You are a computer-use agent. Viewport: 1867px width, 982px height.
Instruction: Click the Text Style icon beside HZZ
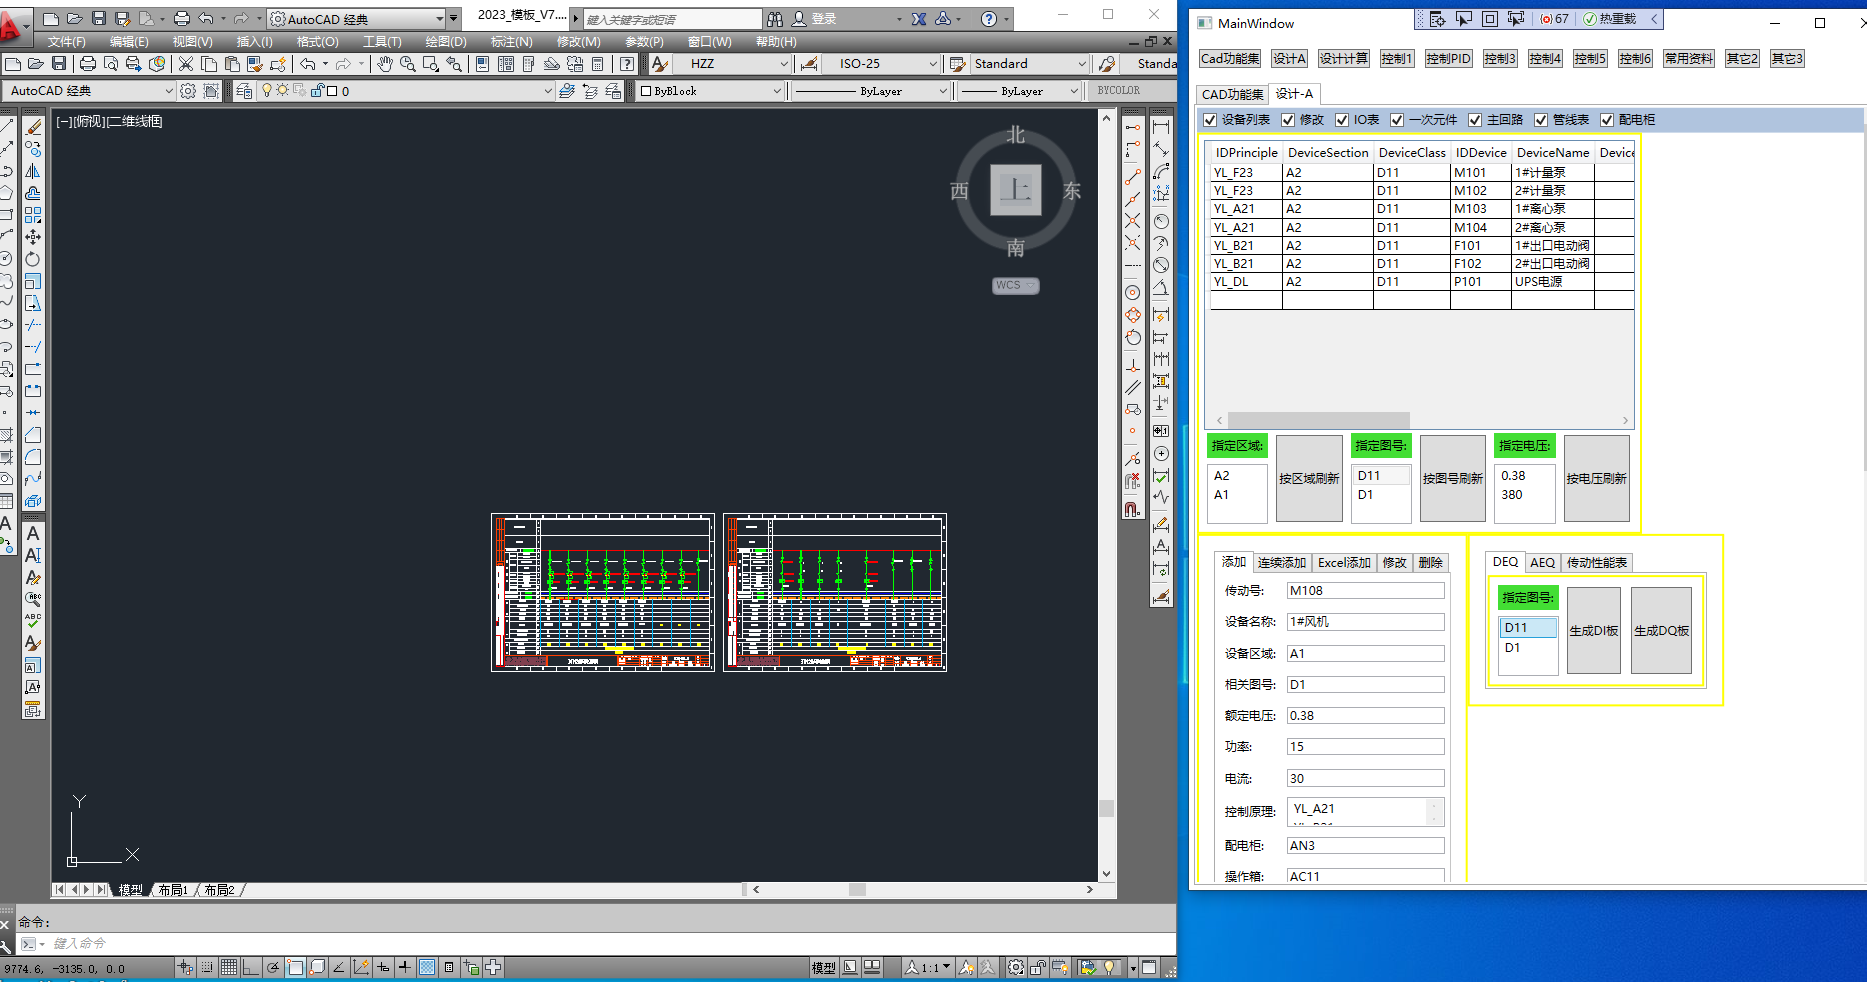point(659,64)
